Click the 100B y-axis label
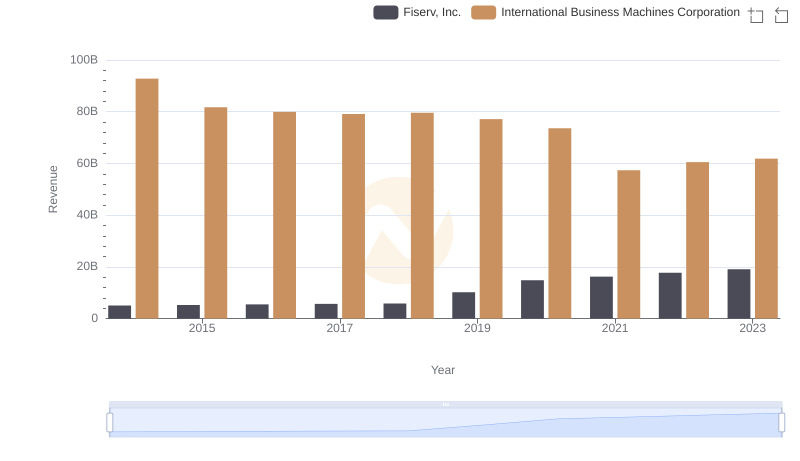The width and height of the screenshot is (800, 461). click(84, 60)
